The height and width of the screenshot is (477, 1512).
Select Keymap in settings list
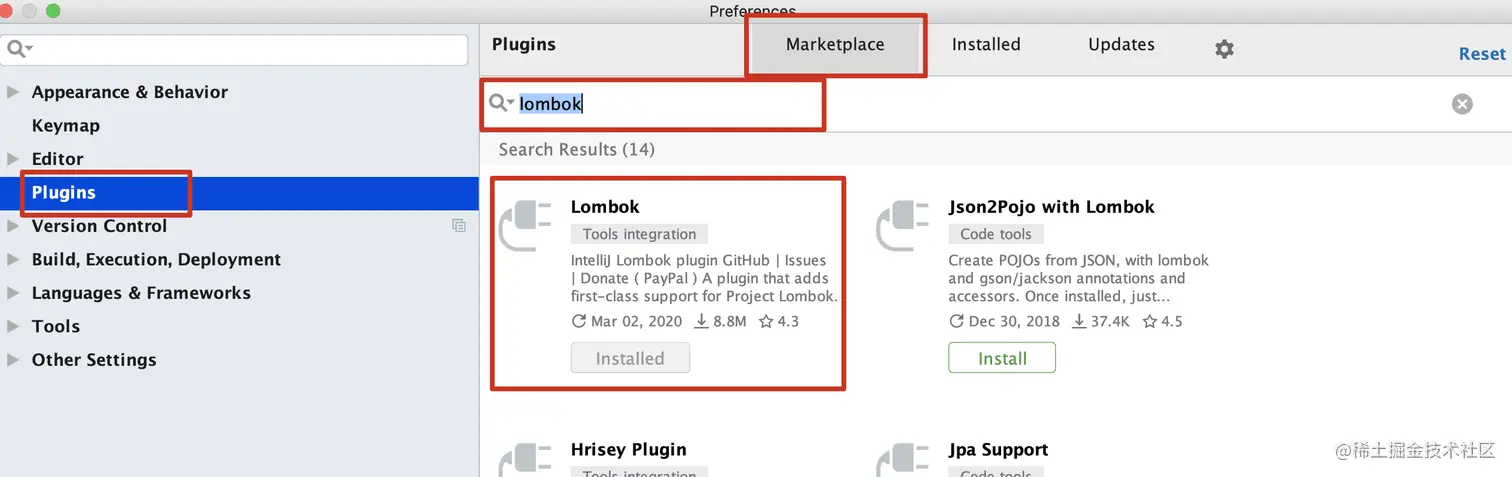(66, 126)
